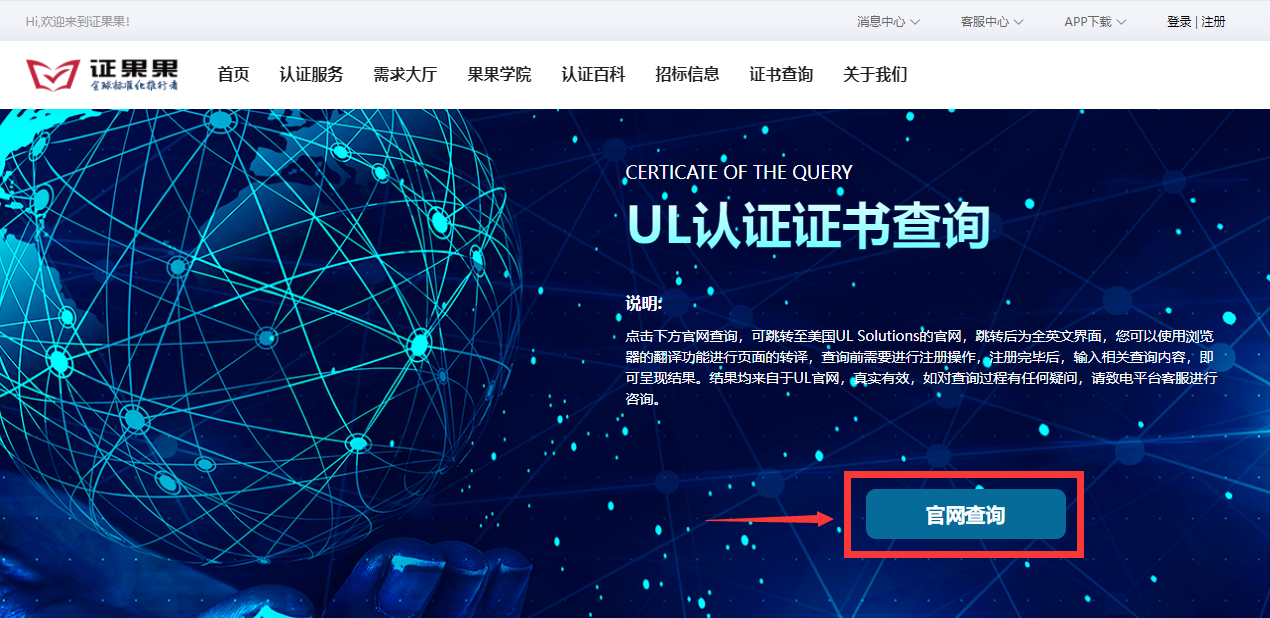Expand the APP下载 dropdown arrow
Image resolution: width=1270 pixels, height=618 pixels.
[1121, 22]
